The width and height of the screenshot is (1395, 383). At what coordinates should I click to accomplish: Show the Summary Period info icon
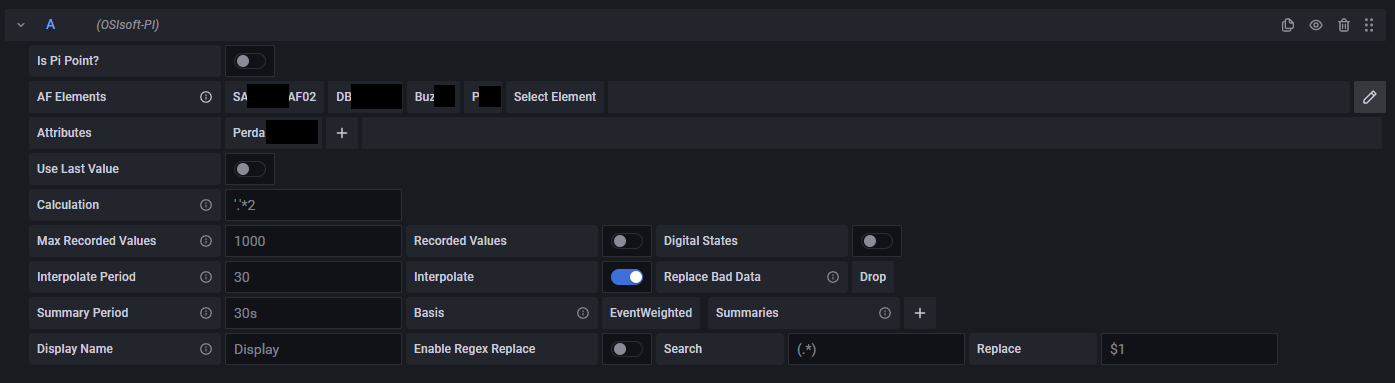tap(206, 313)
